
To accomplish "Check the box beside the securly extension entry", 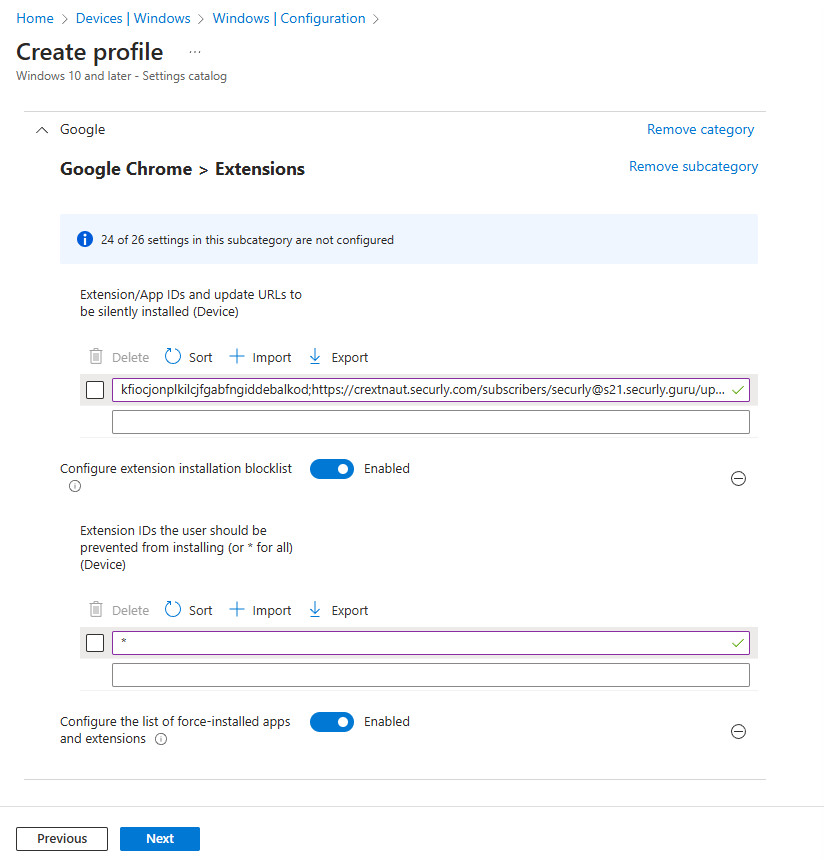I will (95, 390).
